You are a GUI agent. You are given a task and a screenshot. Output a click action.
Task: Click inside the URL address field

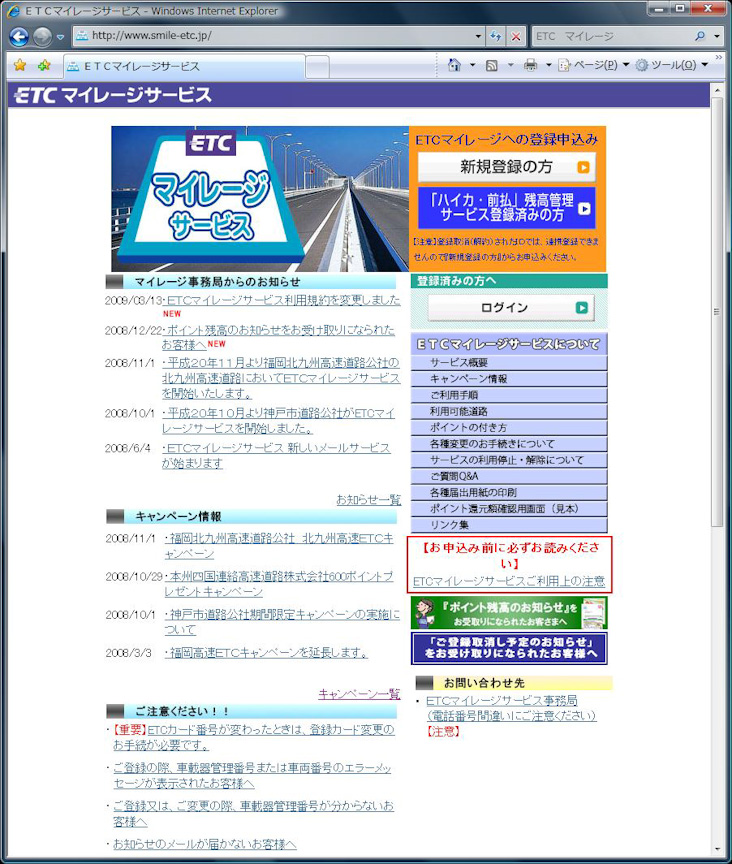click(x=281, y=36)
